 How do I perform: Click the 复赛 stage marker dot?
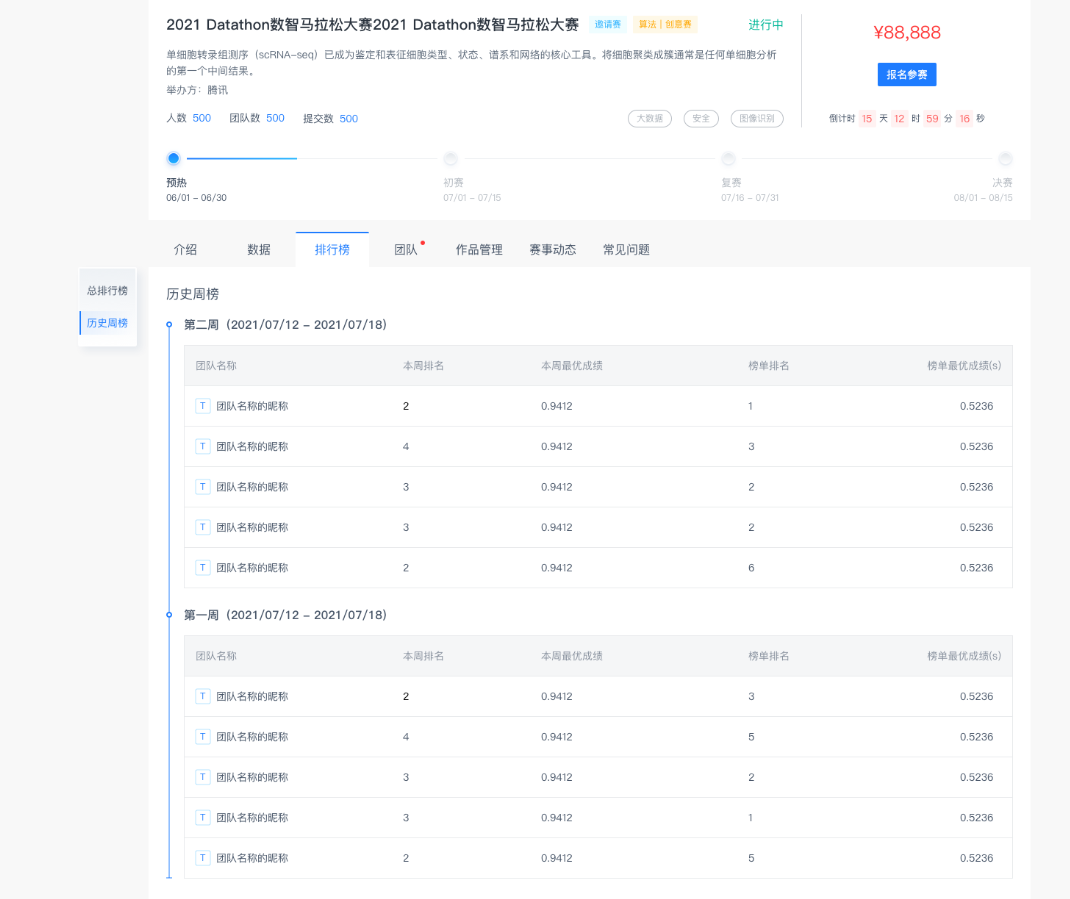tap(729, 158)
